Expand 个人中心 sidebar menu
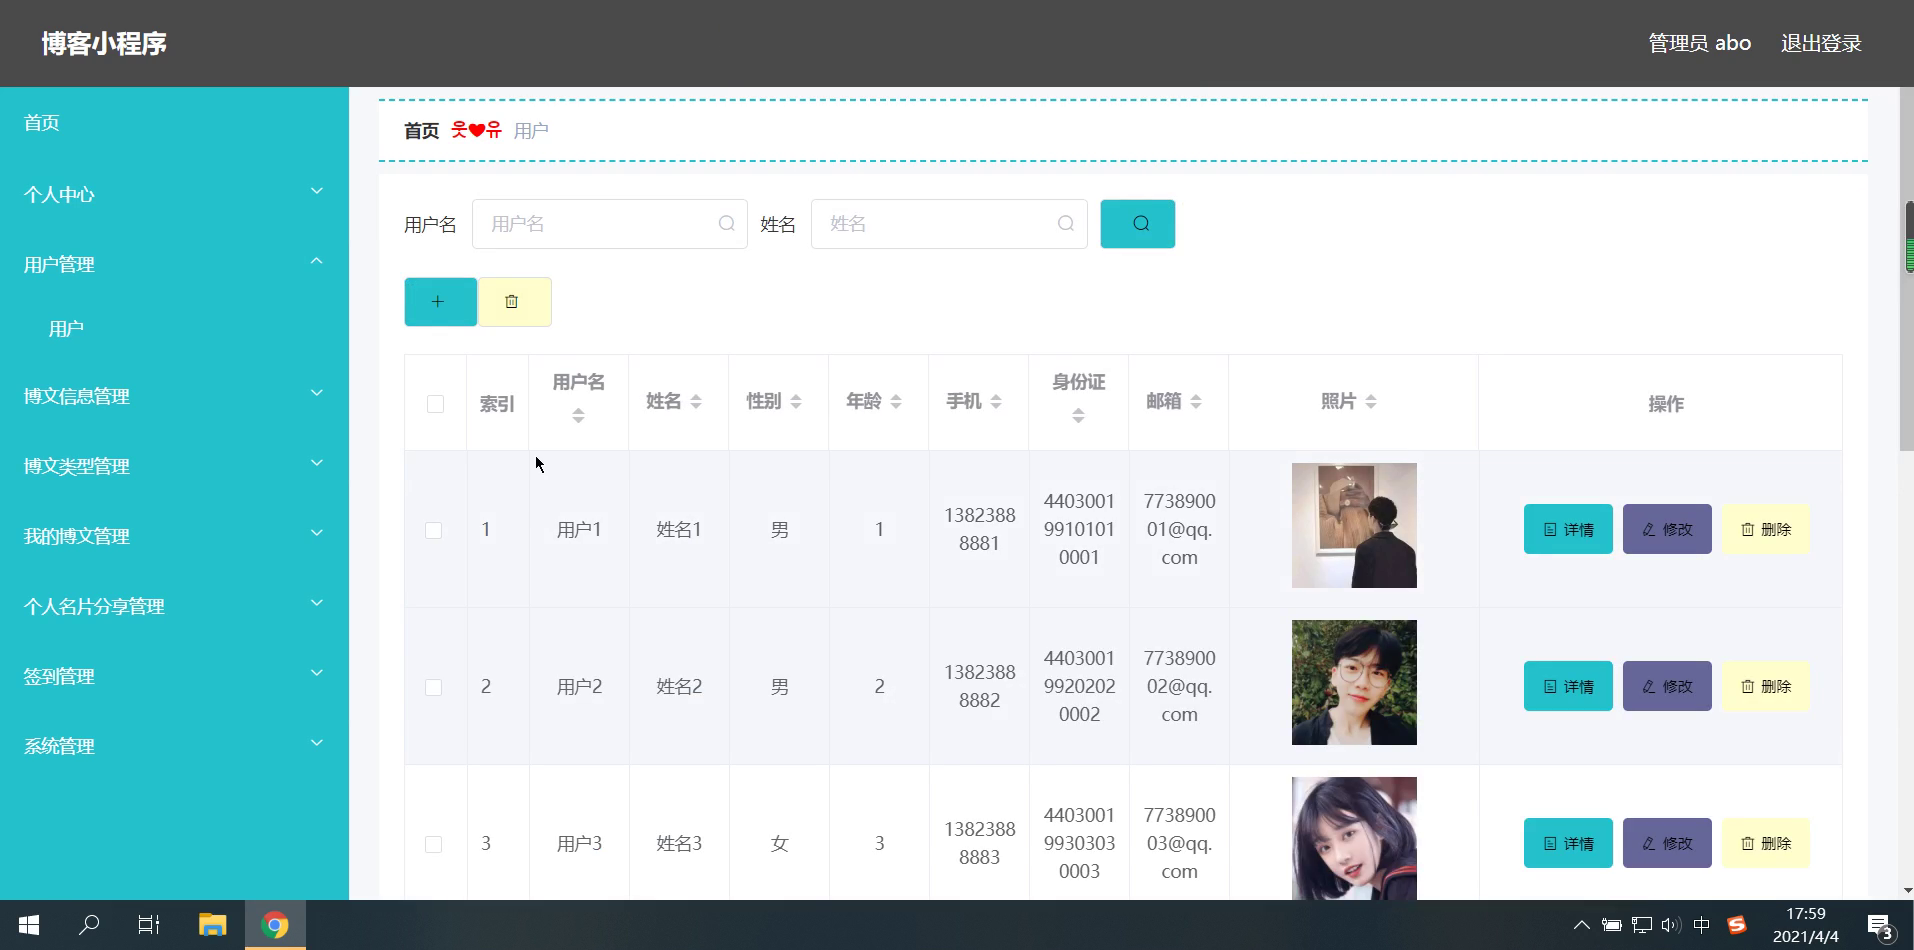The height and width of the screenshot is (950, 1914). tap(174, 194)
